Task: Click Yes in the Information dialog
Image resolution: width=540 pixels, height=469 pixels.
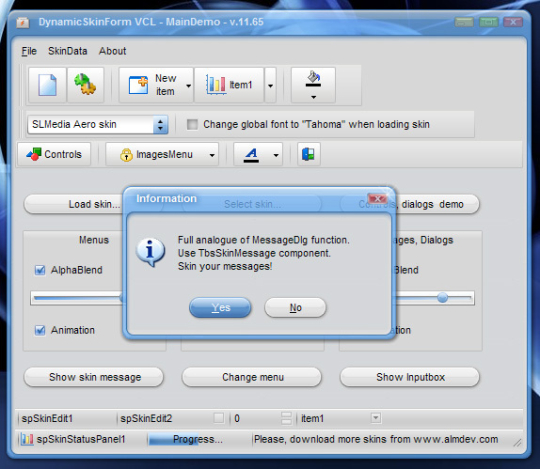Action: click(220, 308)
